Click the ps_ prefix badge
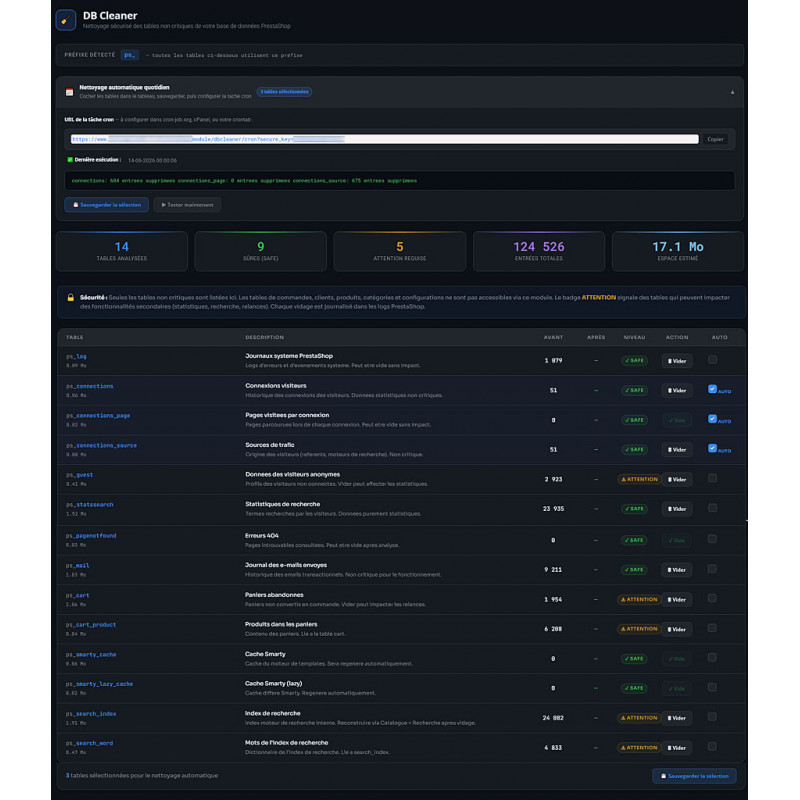 [130, 55]
